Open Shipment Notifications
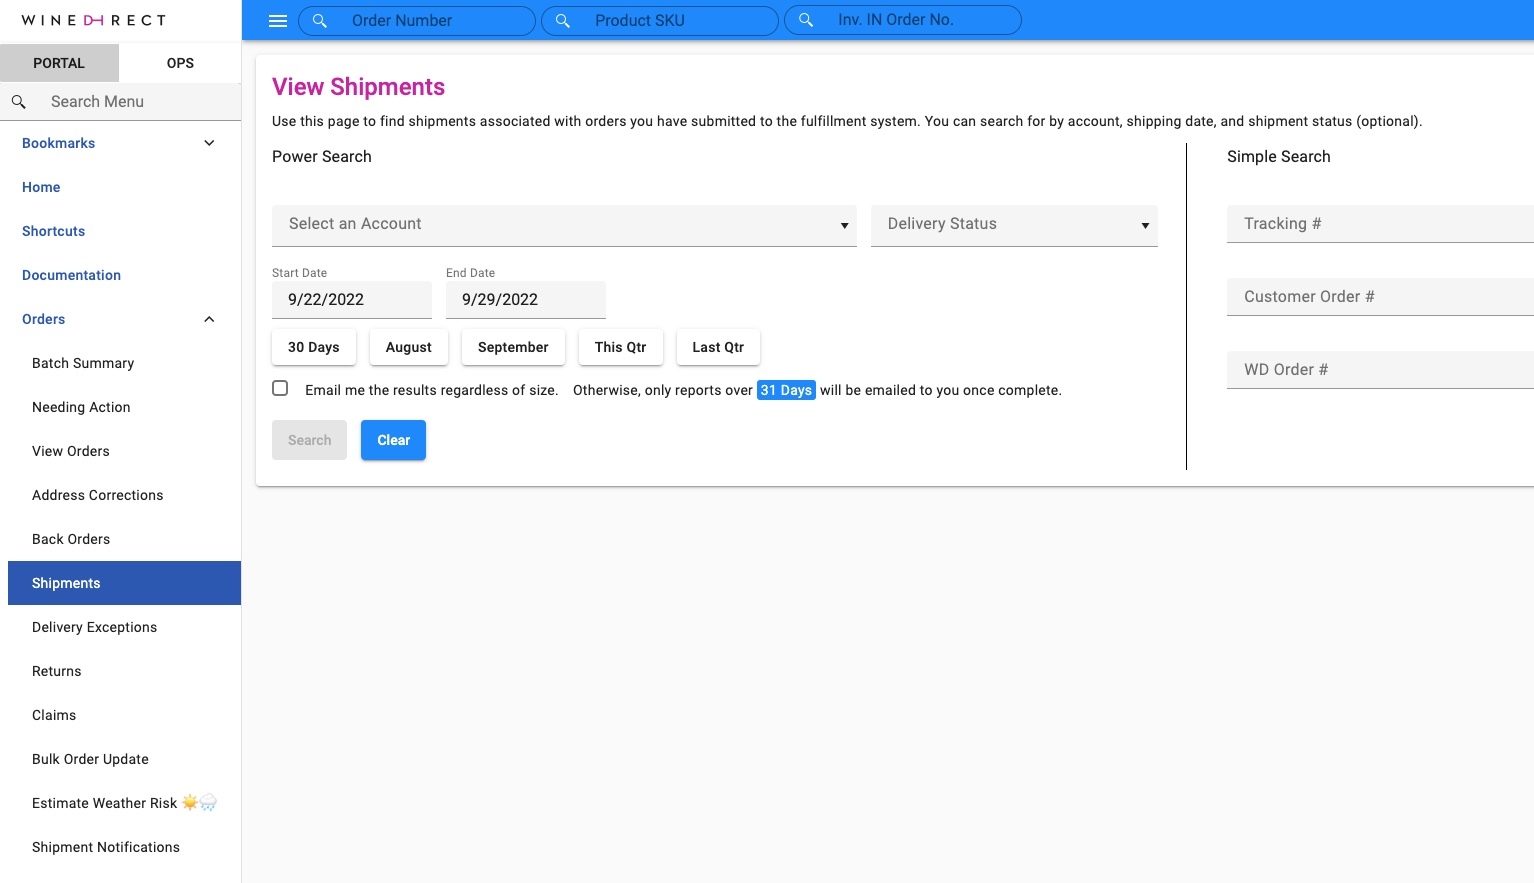This screenshot has width=1534, height=883. (x=106, y=847)
